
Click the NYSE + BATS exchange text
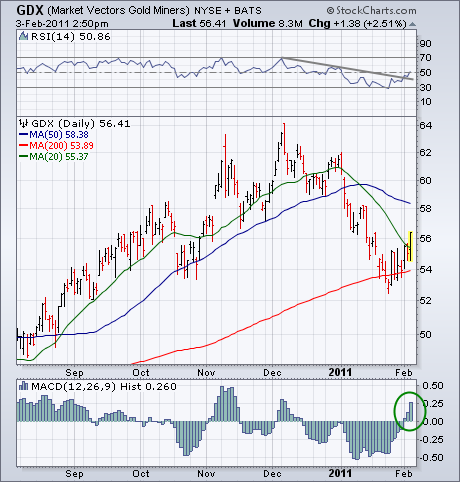pos(228,11)
